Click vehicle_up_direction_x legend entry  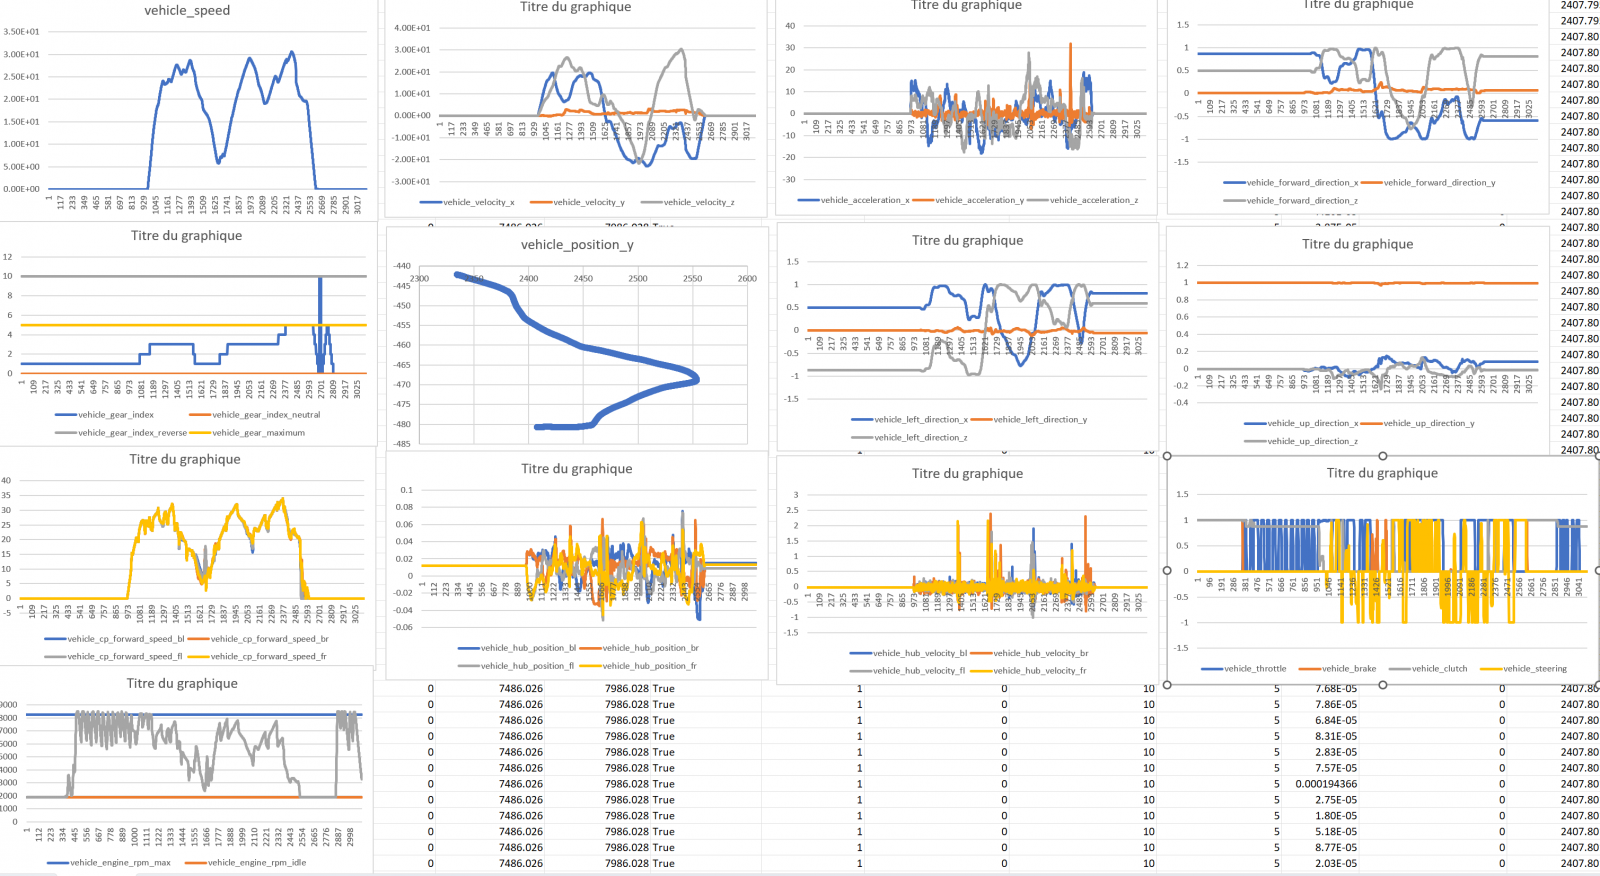(1302, 424)
